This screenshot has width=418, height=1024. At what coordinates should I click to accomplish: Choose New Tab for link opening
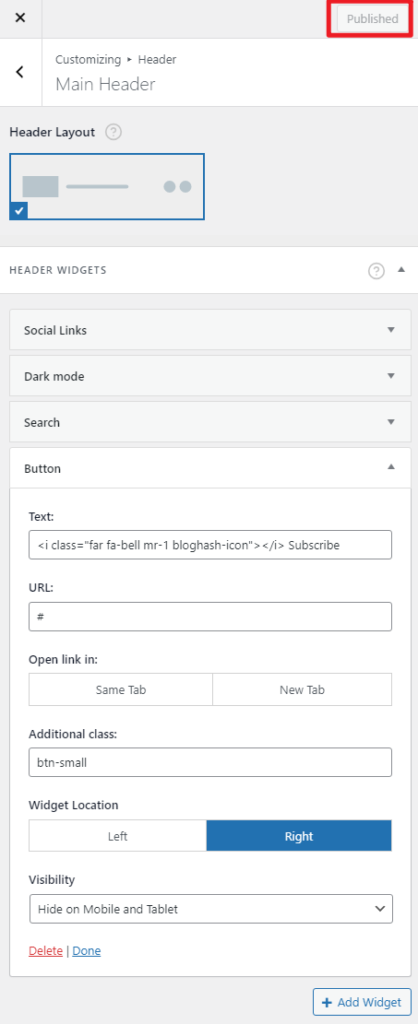click(x=302, y=690)
